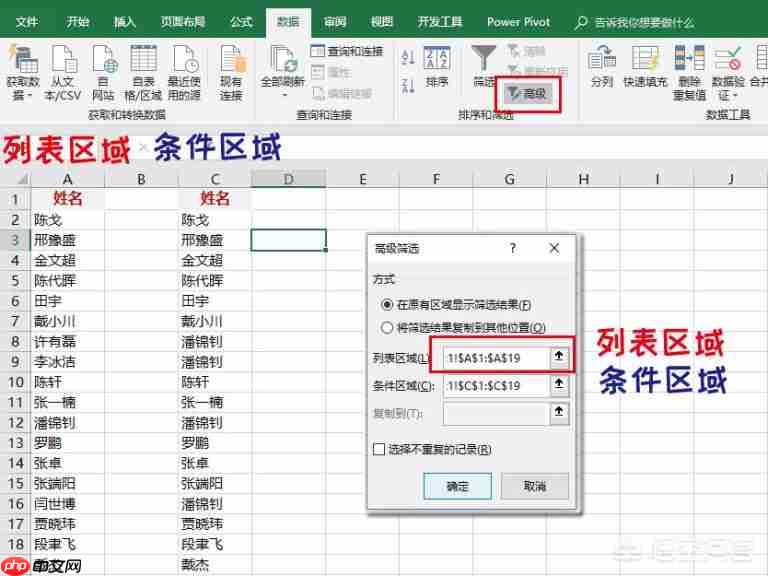Click cell C8 containing 潘锦钊
This screenshot has width=768, height=576.
click(215, 341)
